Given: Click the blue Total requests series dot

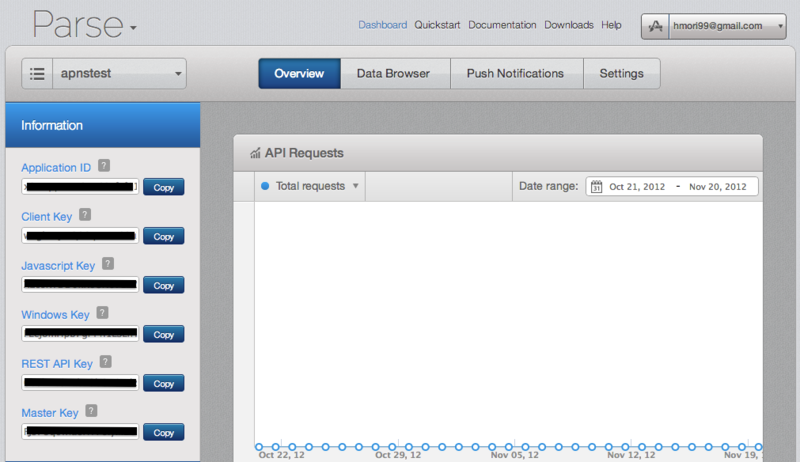Looking at the screenshot, I should point(265,186).
